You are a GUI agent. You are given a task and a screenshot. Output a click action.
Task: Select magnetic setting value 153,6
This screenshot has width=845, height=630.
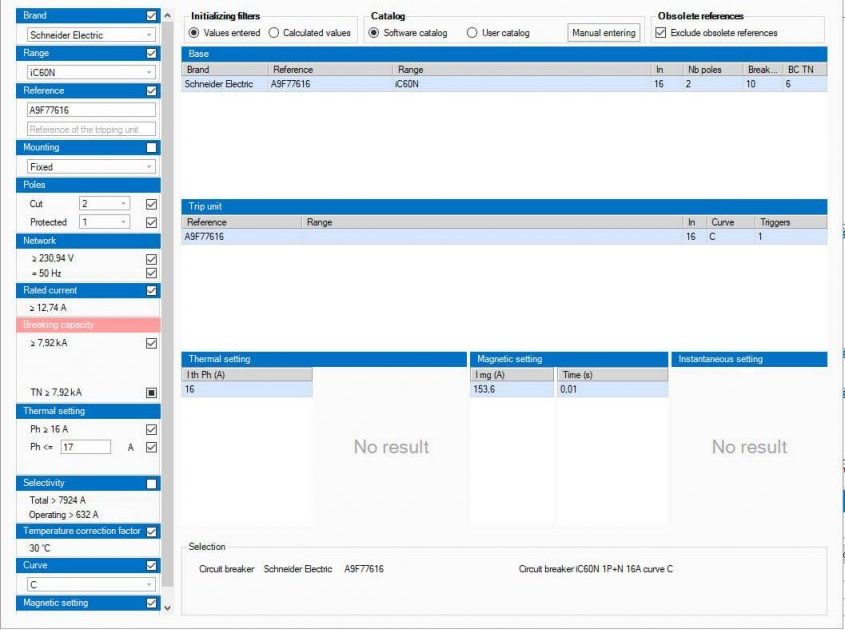(x=512, y=389)
